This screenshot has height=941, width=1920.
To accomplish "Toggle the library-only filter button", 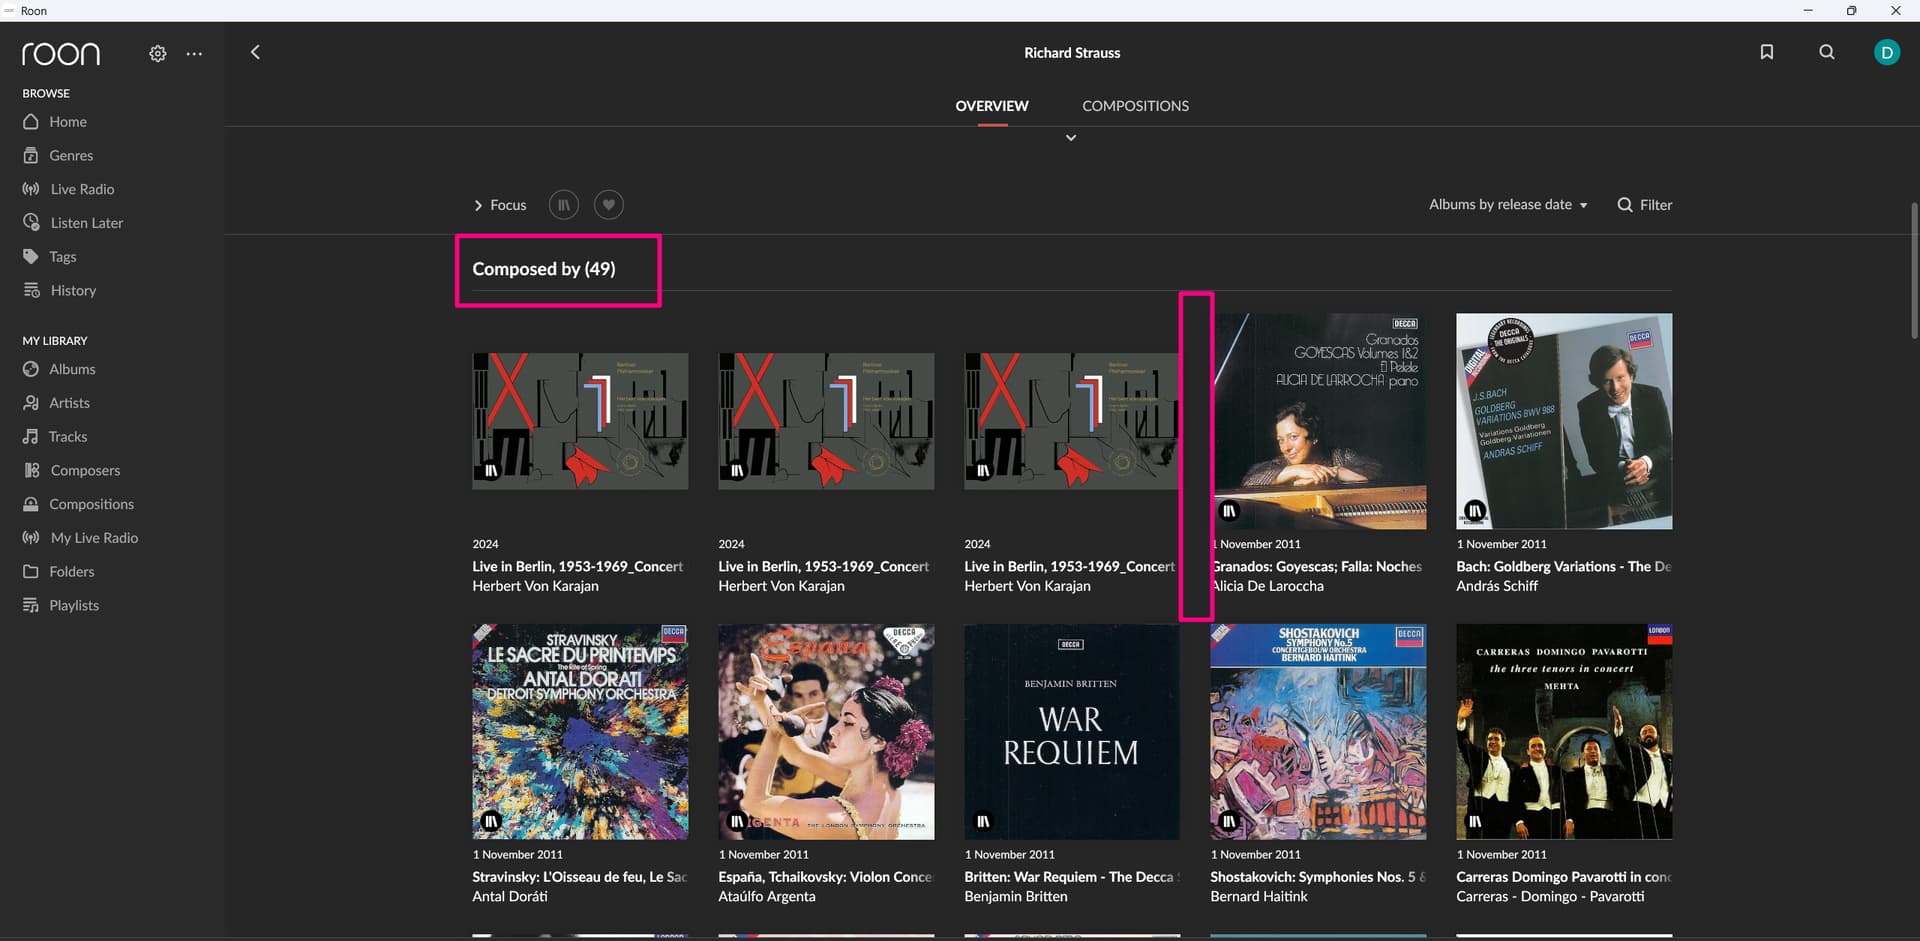I will 564,205.
